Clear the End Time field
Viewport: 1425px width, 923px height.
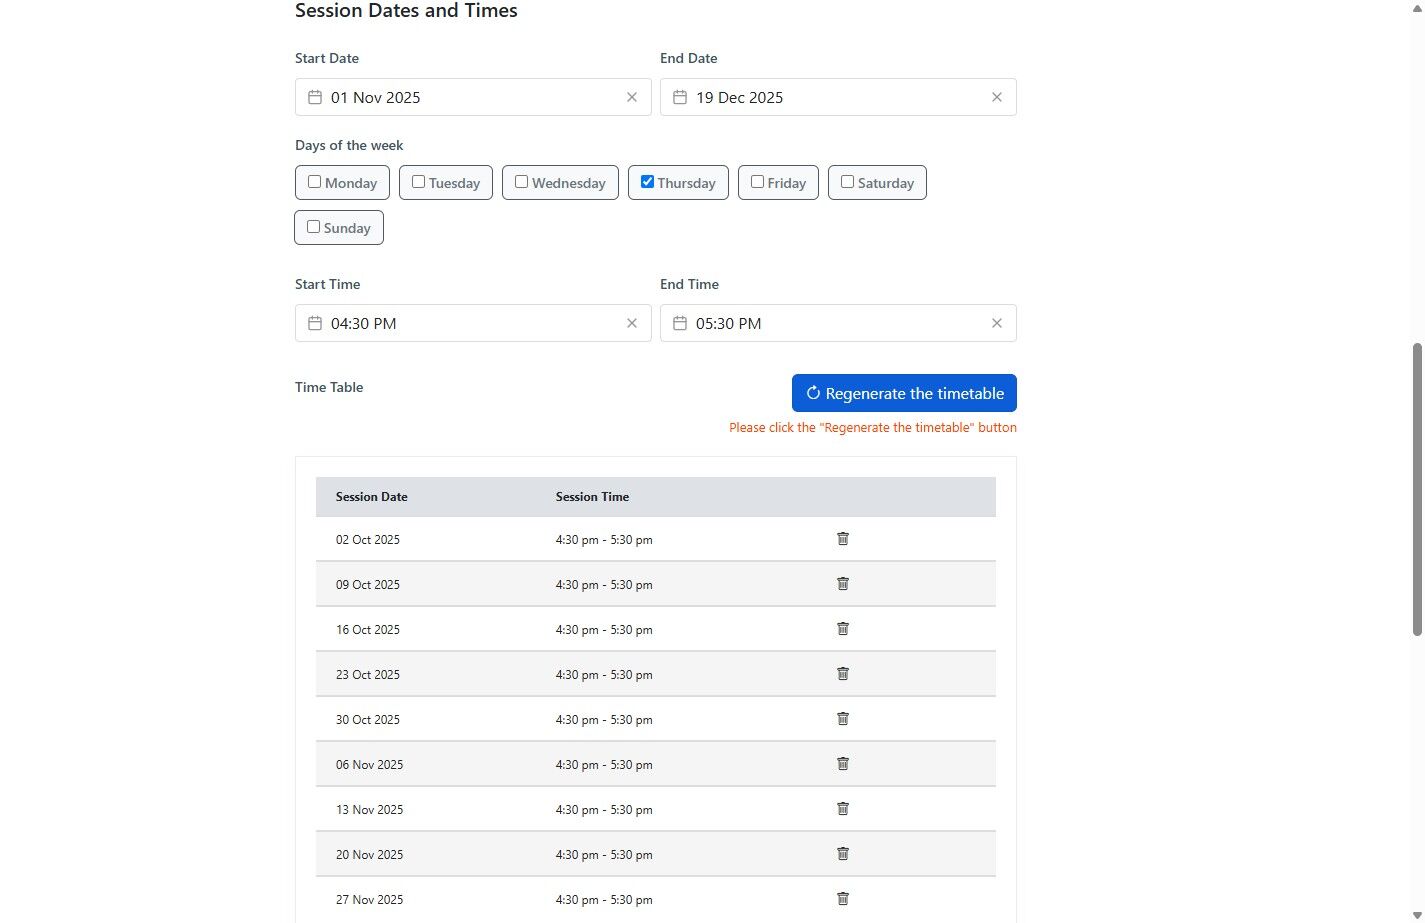[x=996, y=323]
